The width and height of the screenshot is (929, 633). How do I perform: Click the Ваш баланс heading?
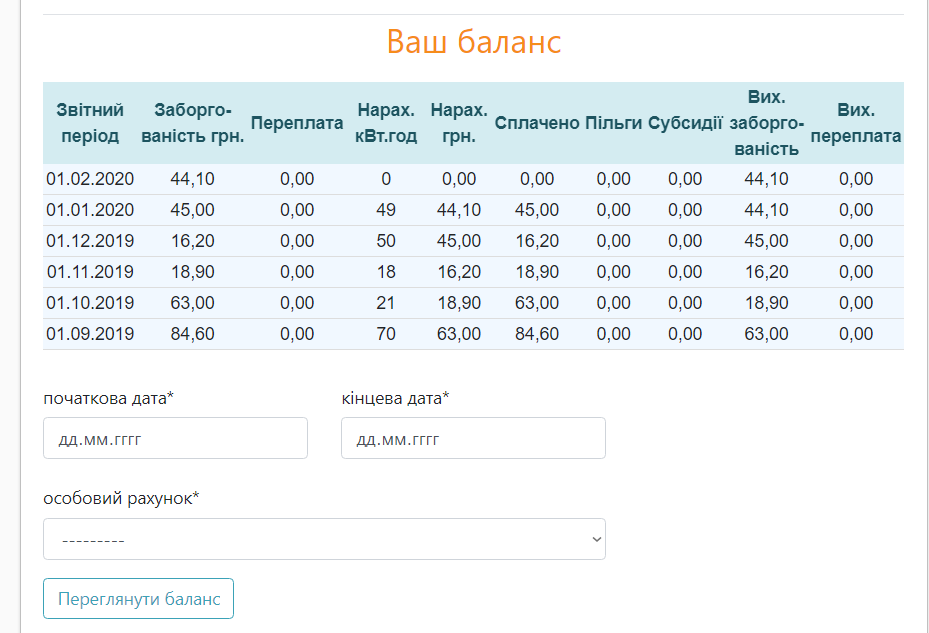(x=473, y=41)
